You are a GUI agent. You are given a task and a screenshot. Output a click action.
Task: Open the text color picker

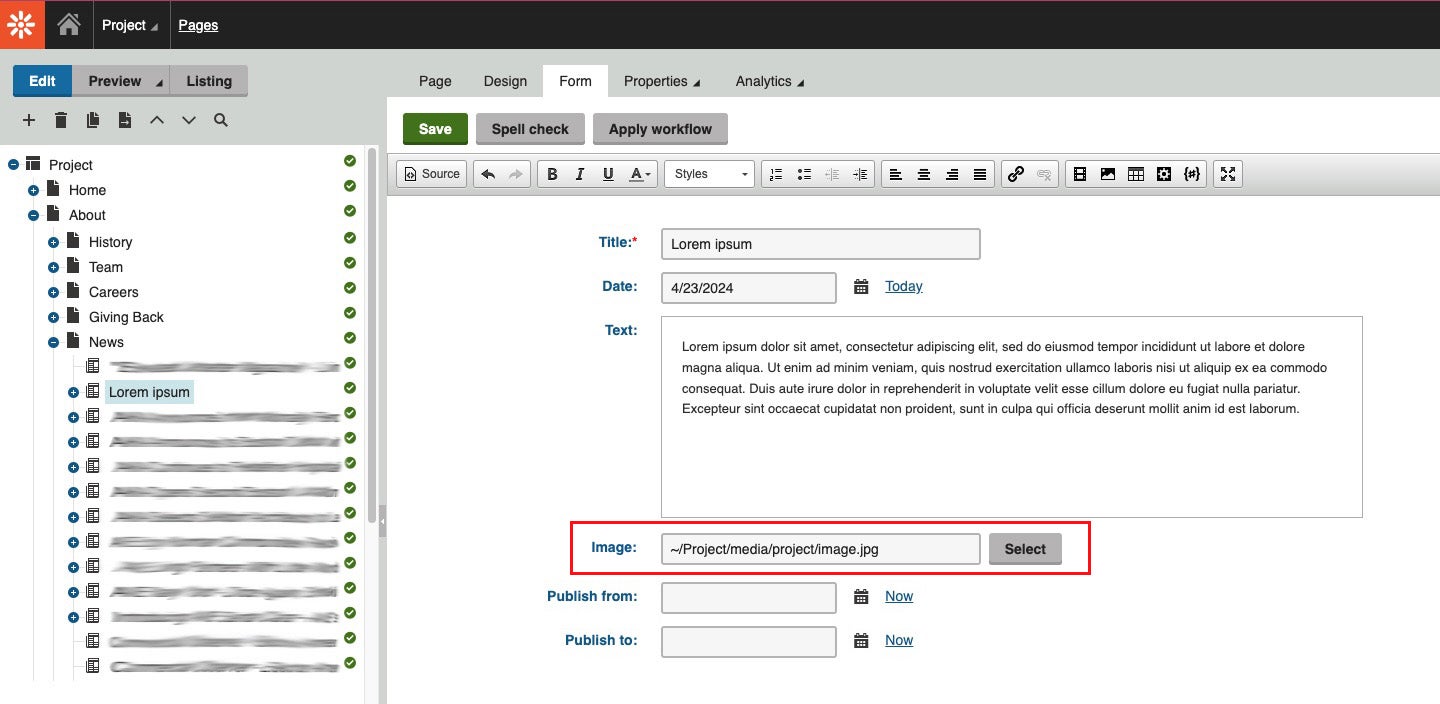tap(637, 173)
